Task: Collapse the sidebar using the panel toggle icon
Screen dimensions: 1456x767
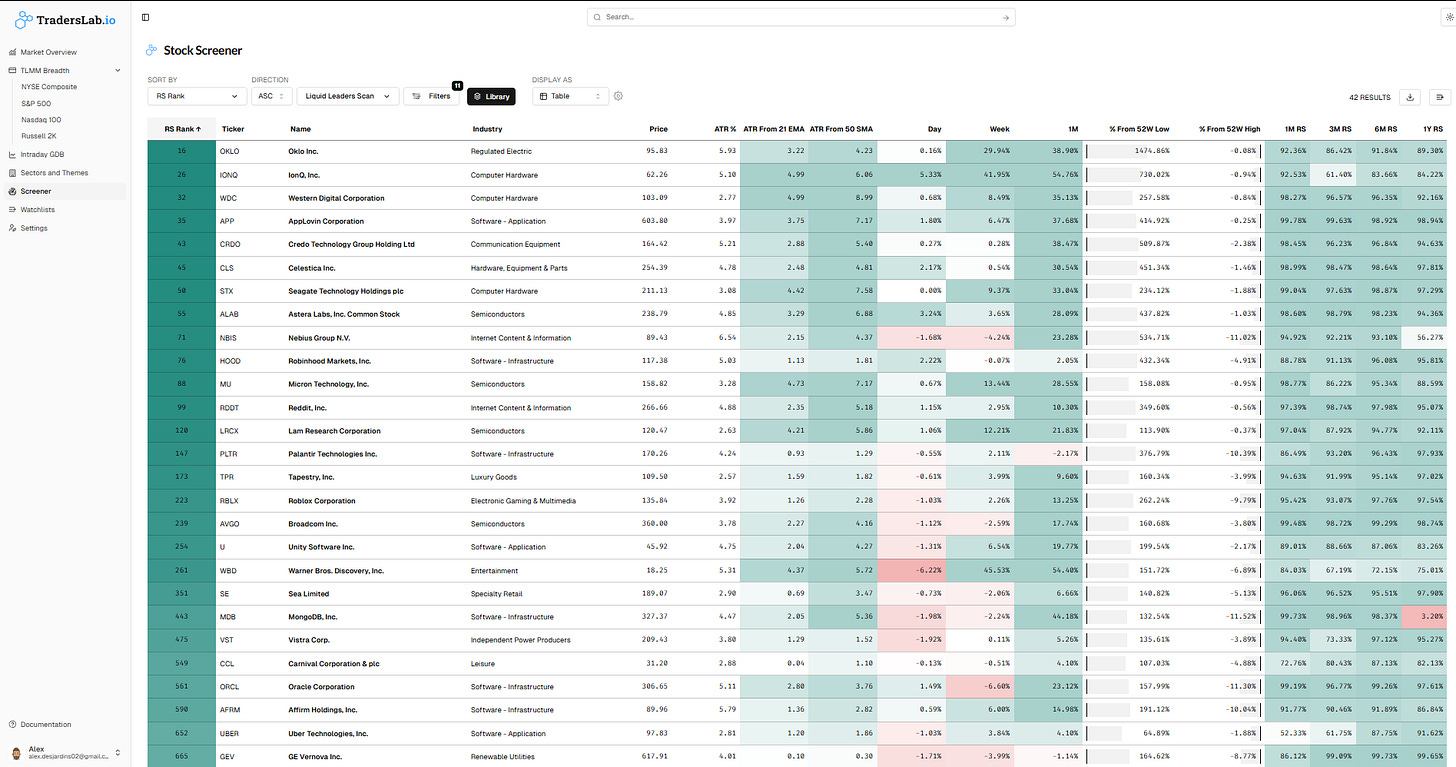Action: tap(146, 17)
